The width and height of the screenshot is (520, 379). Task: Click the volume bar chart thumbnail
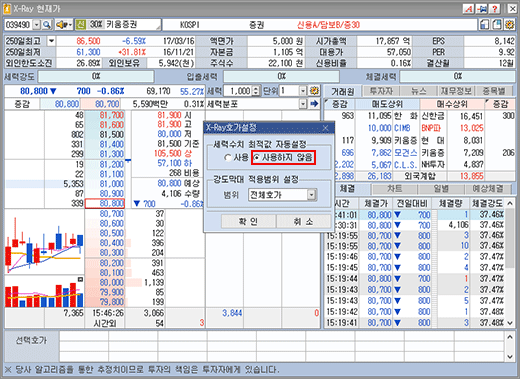(x=44, y=291)
